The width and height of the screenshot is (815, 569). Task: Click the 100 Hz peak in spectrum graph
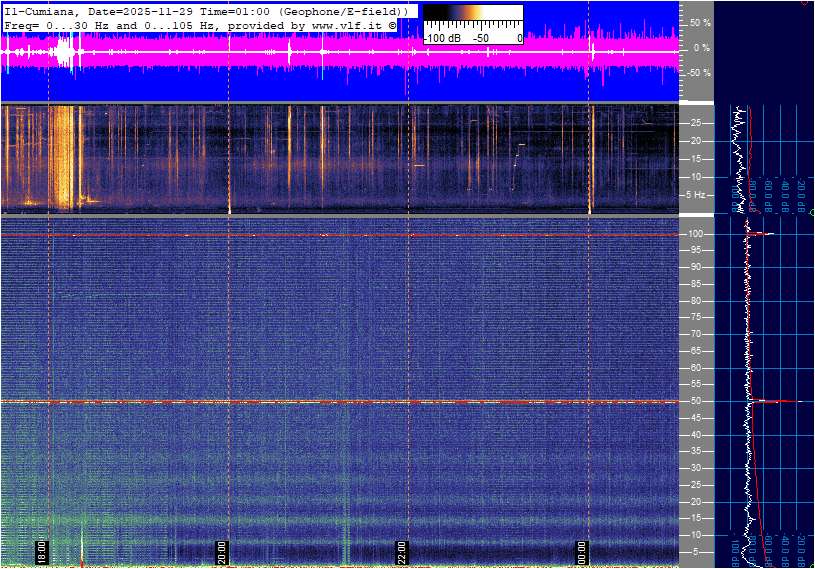[x=762, y=234]
